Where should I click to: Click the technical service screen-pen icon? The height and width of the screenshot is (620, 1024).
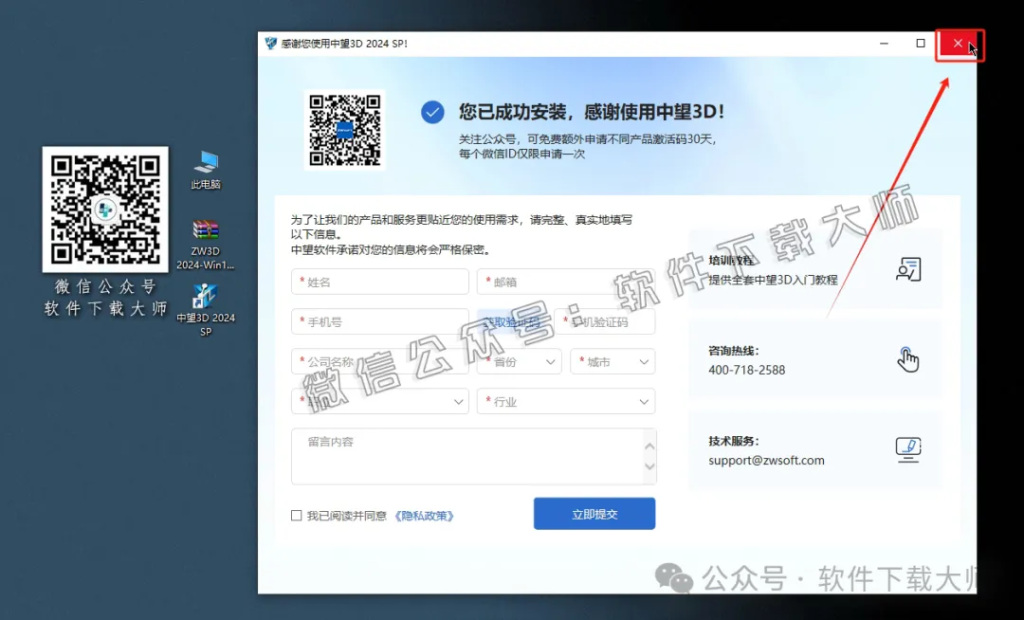[908, 448]
